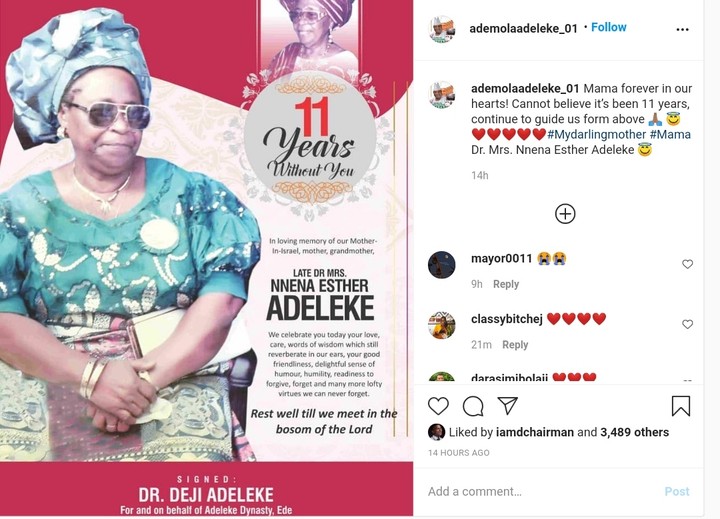The image size is (720, 519).
Task: Open mayor0011's profile avatar
Action: [x=442, y=265]
